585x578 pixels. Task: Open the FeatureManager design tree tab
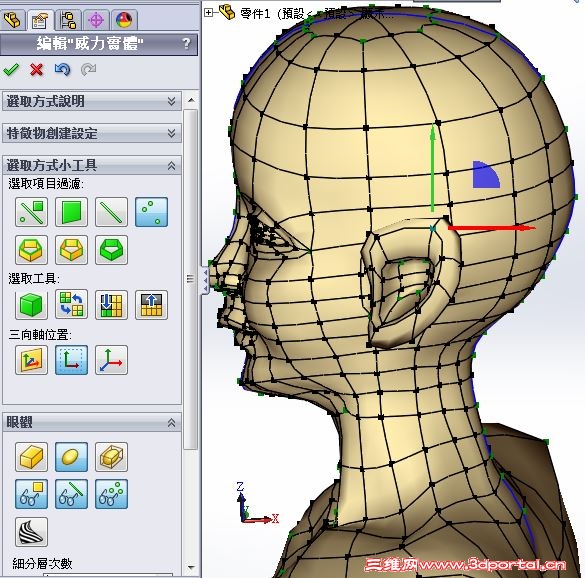tap(13, 19)
